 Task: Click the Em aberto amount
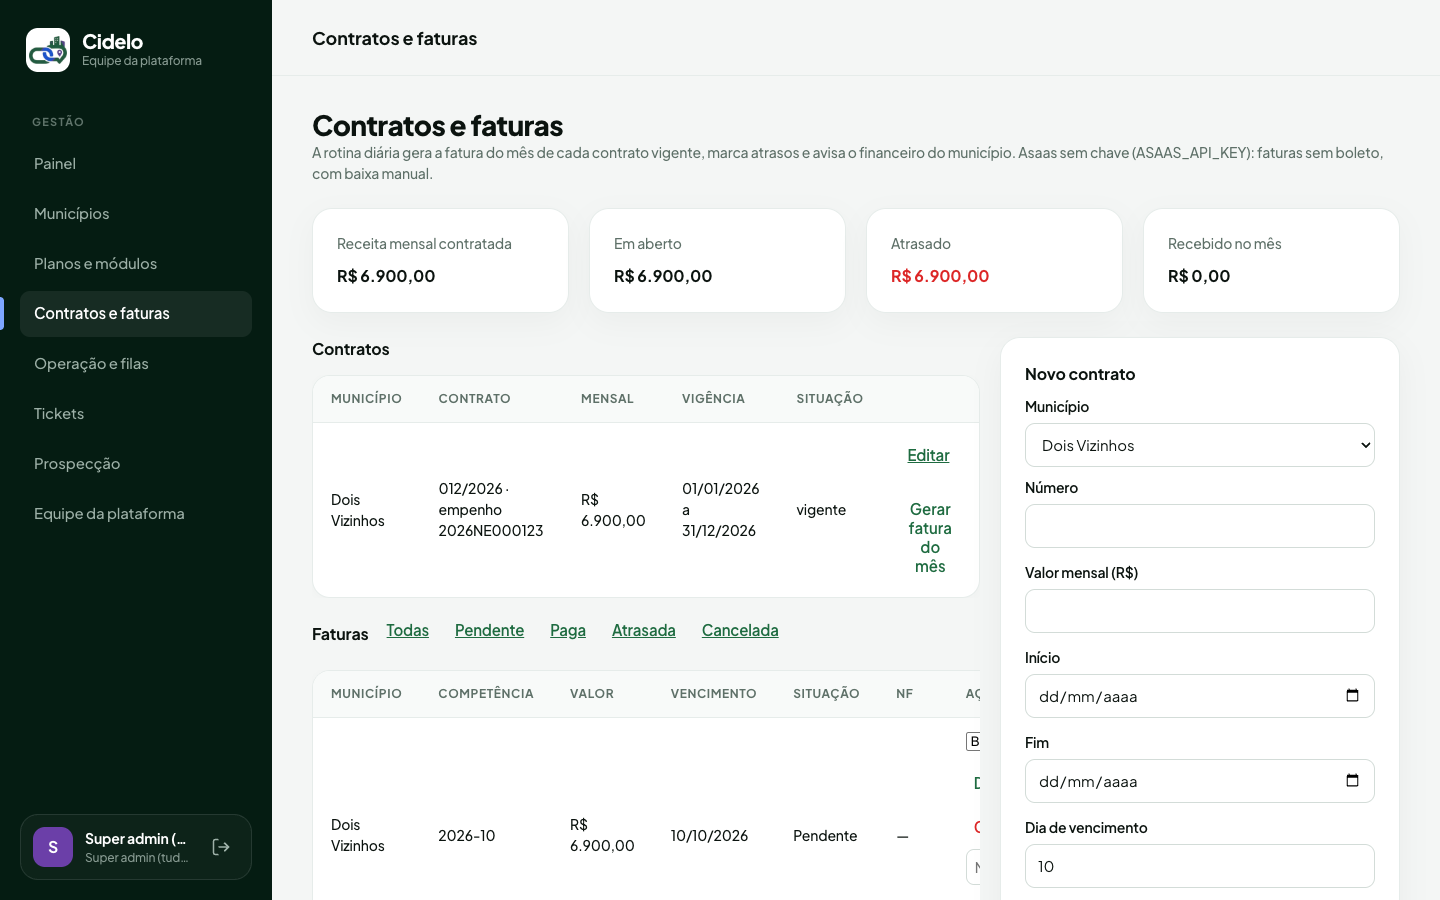663,276
